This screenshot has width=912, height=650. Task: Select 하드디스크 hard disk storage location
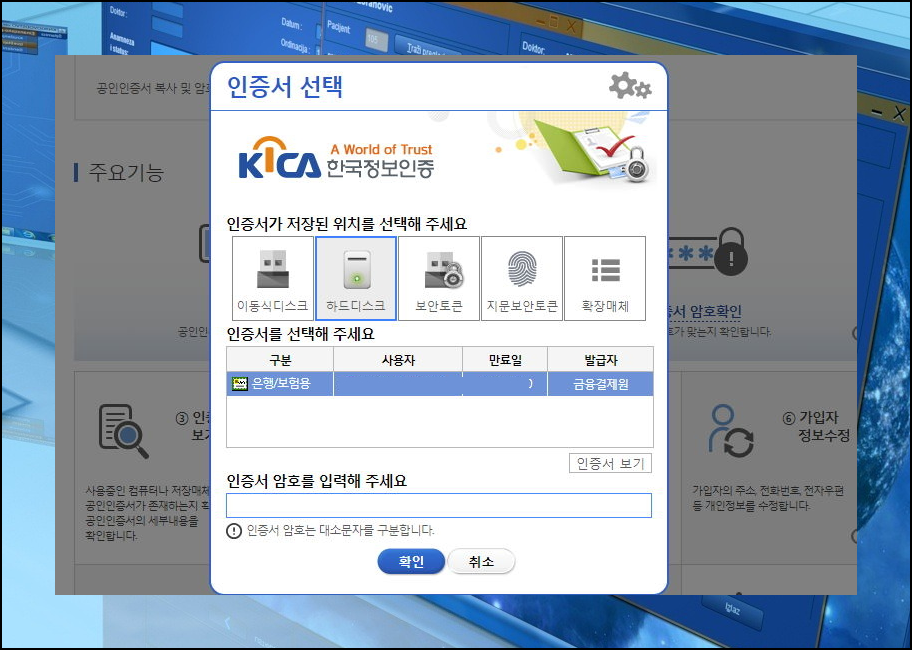coord(356,278)
